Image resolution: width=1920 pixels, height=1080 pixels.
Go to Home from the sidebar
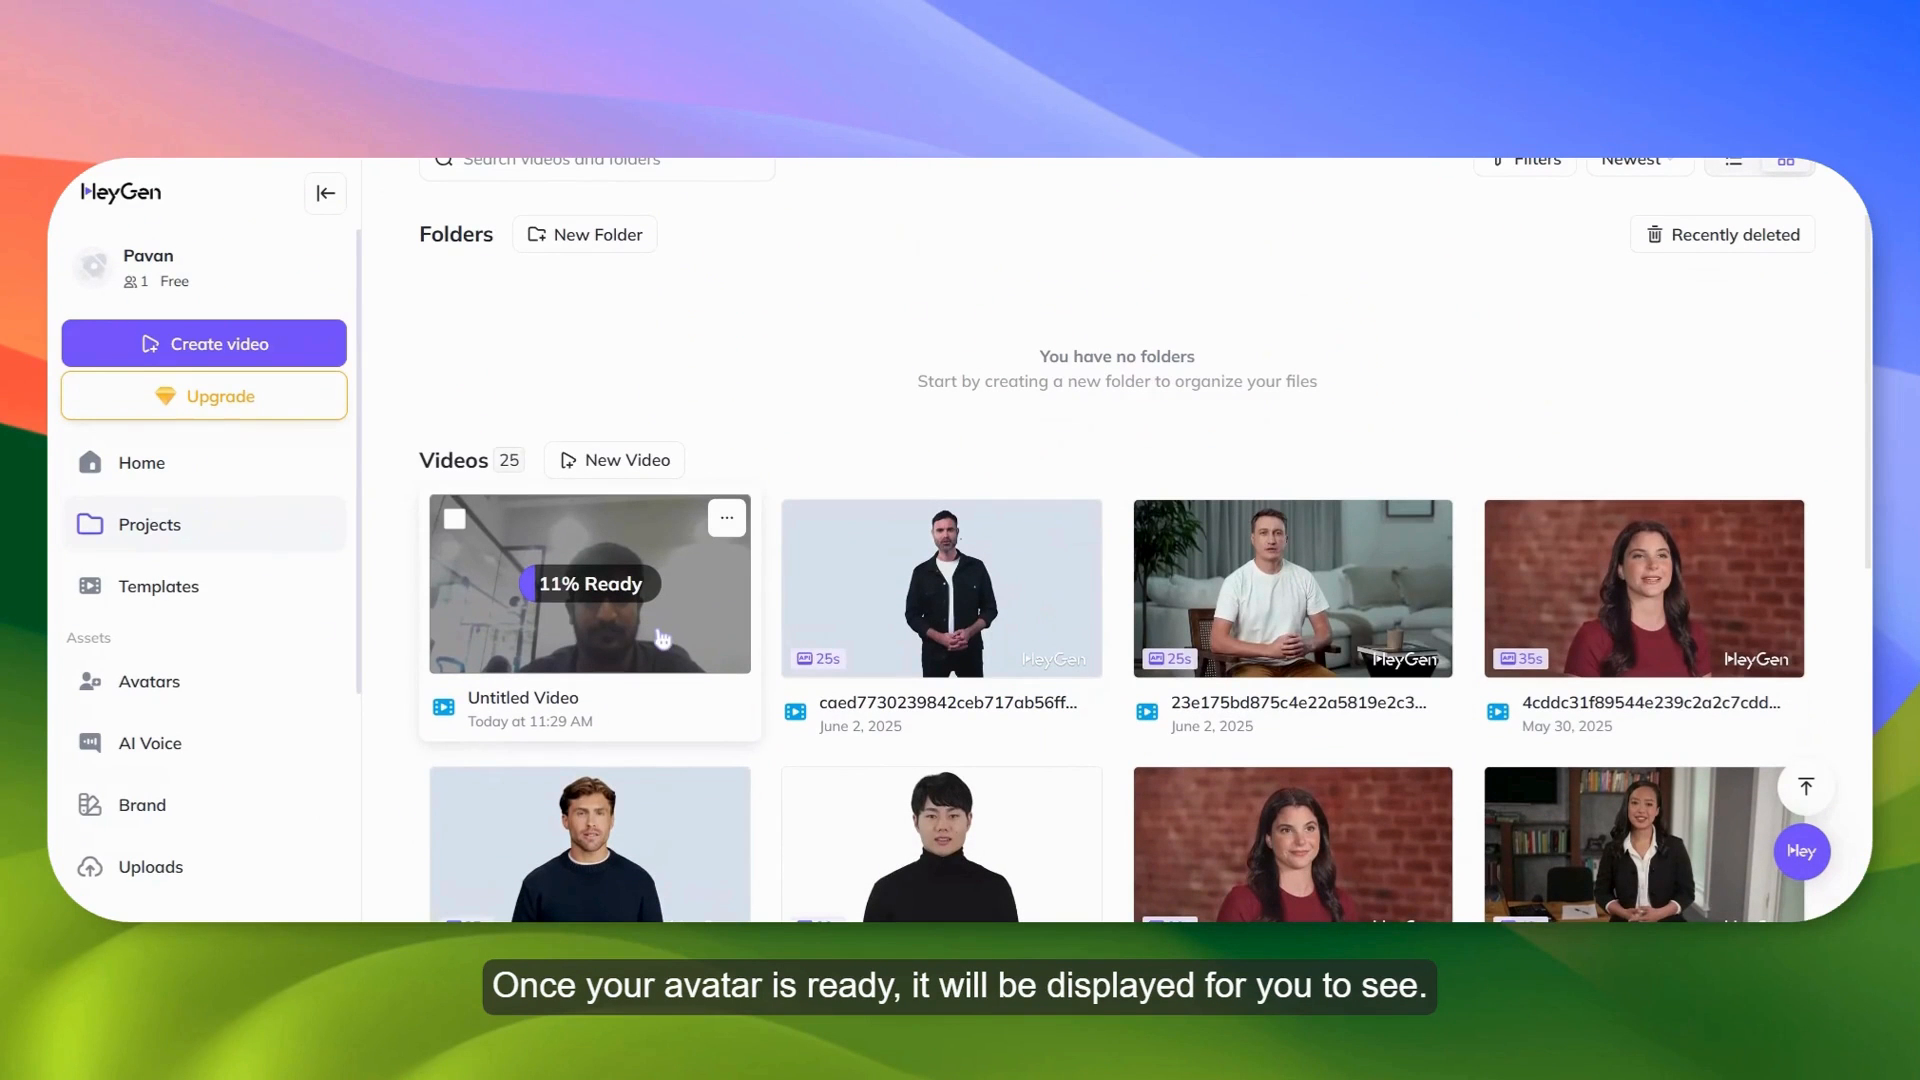coord(141,462)
